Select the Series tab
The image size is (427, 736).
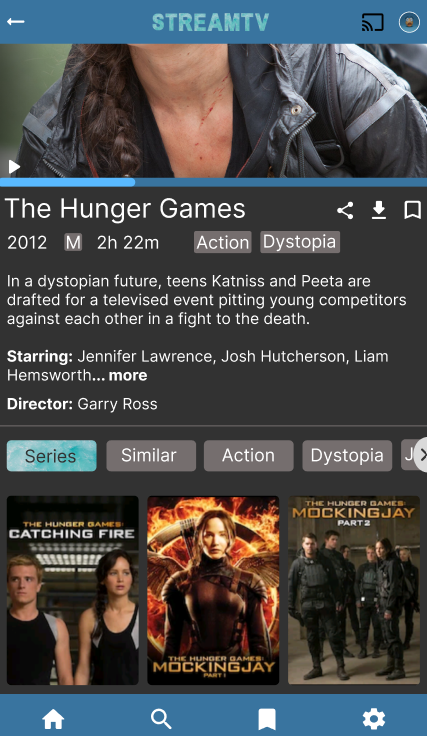point(52,456)
